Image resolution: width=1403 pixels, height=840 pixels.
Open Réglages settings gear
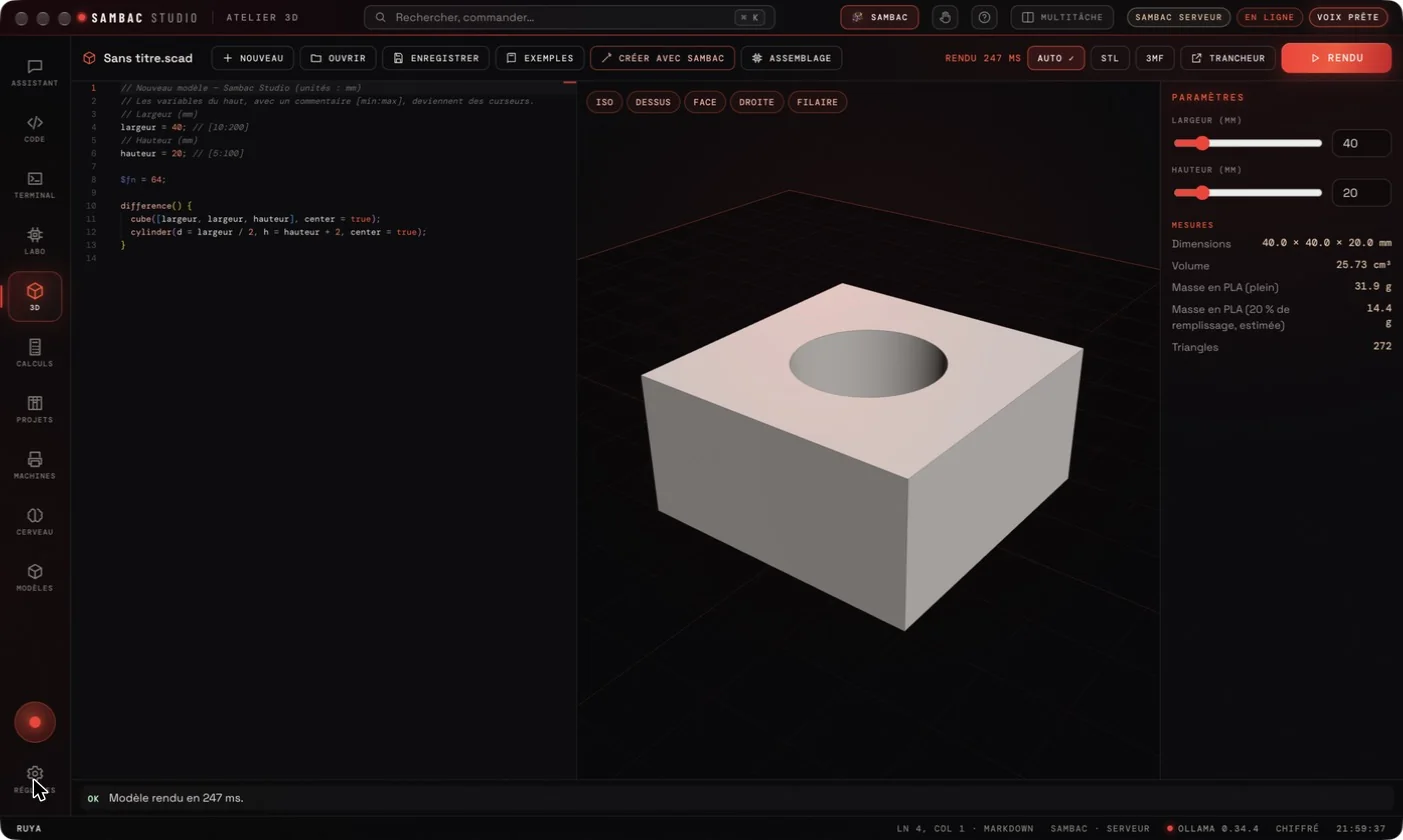click(35, 778)
